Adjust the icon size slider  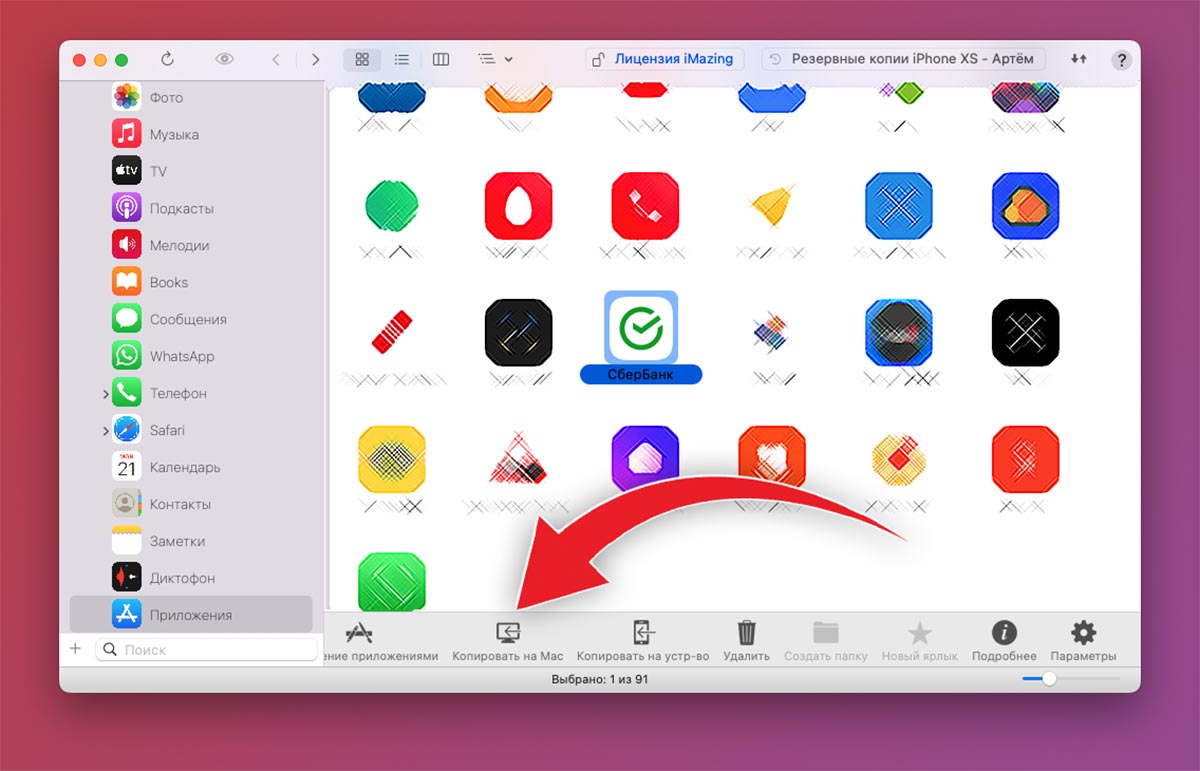point(1049,678)
